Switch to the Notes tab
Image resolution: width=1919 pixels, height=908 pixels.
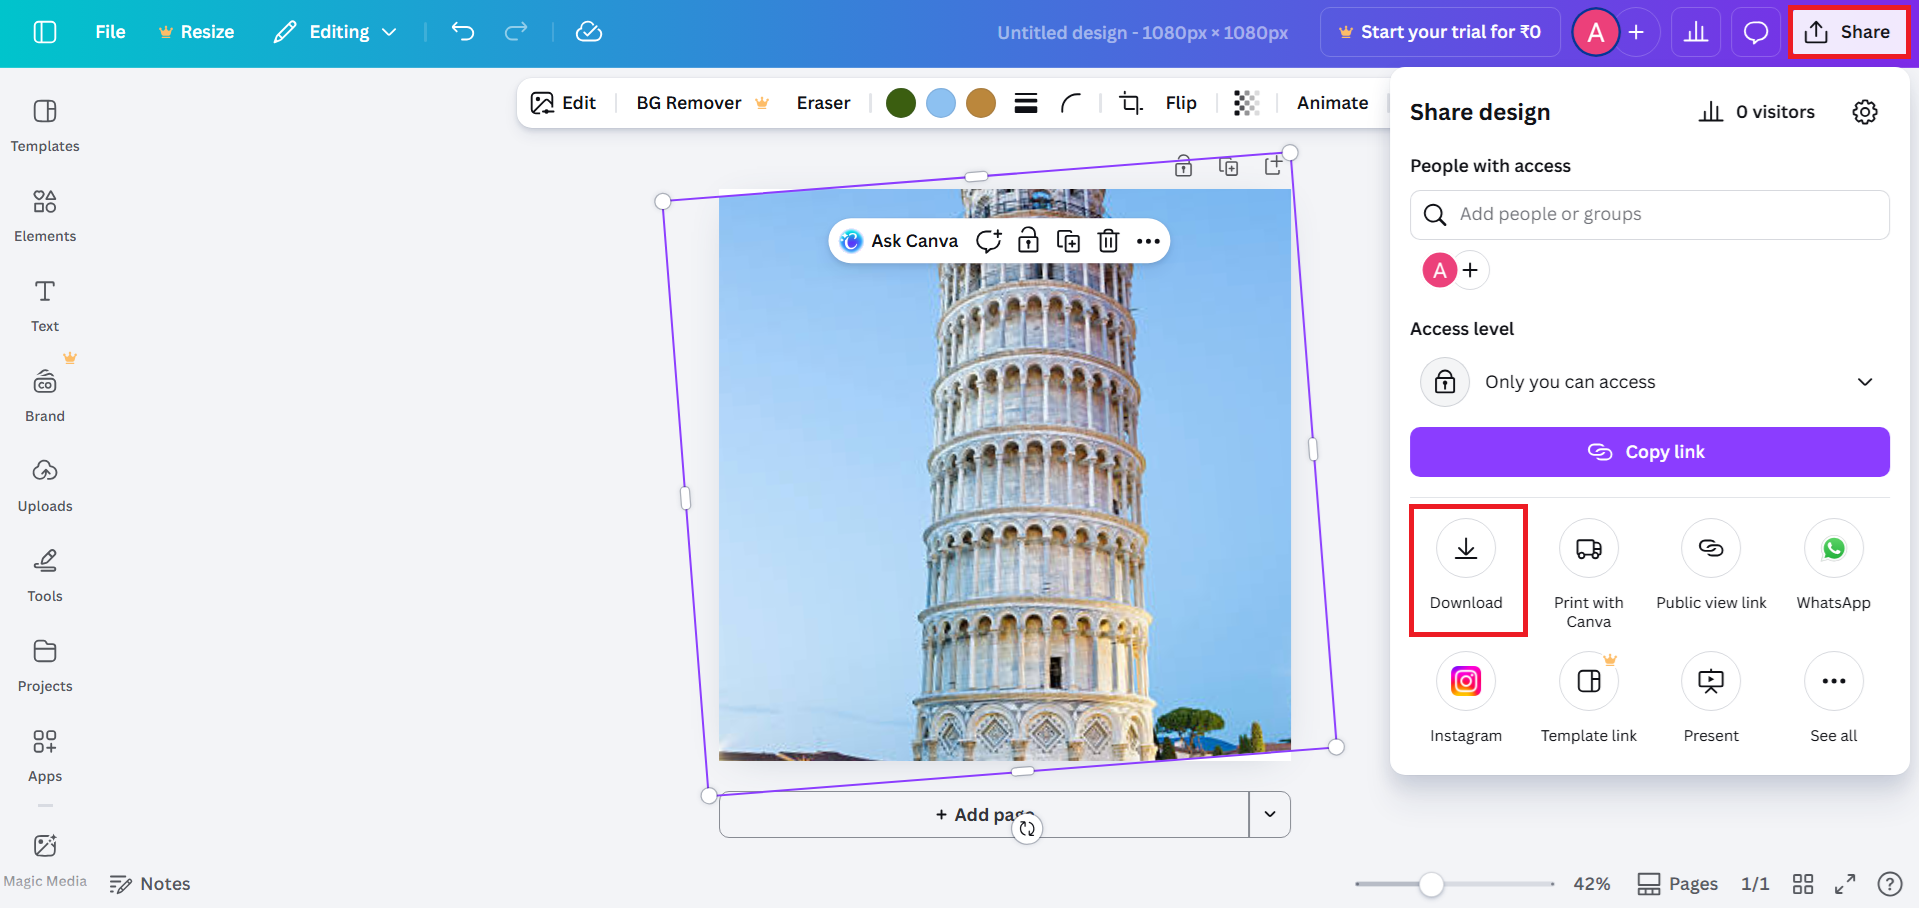149,883
